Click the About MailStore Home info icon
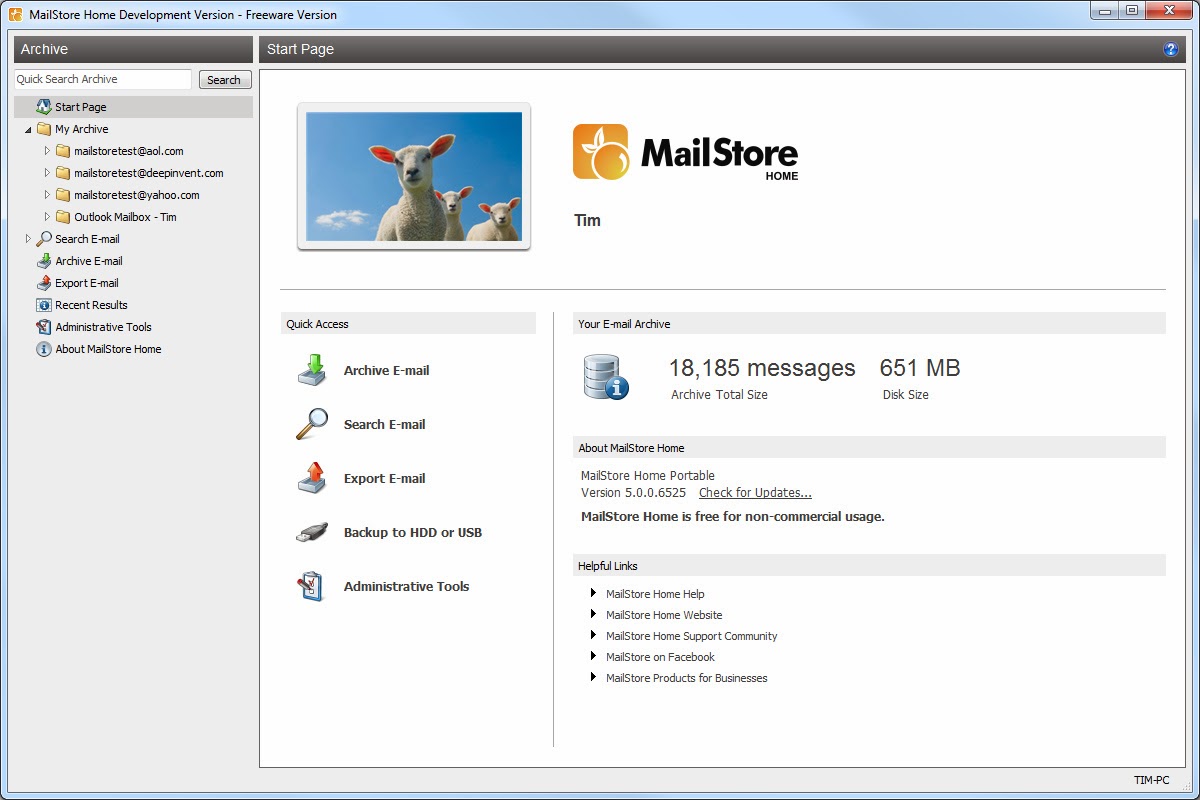The height and width of the screenshot is (800, 1200). coord(44,349)
